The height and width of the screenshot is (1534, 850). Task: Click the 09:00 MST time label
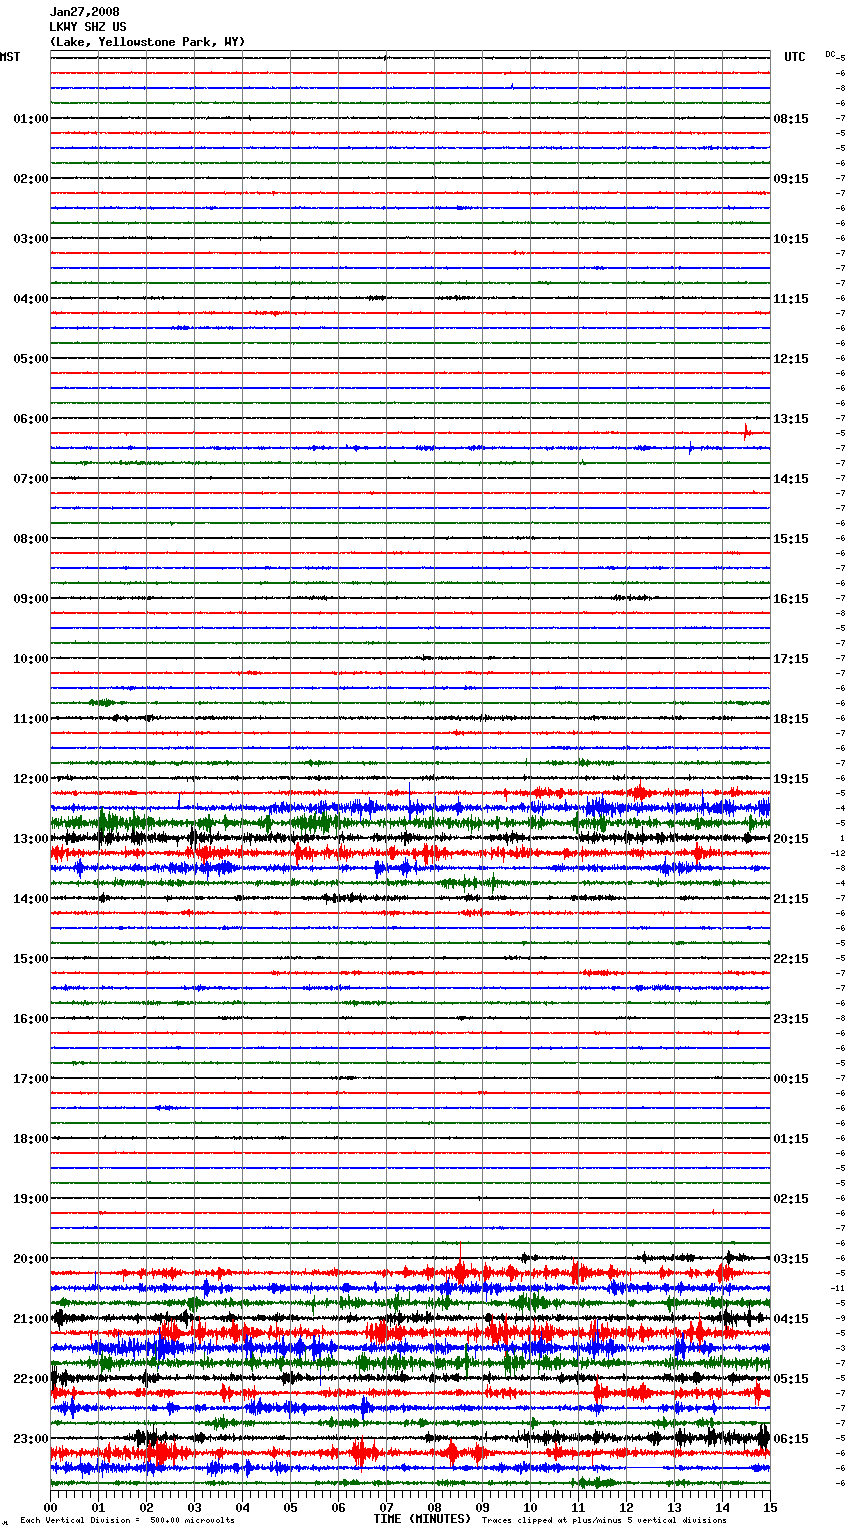(31, 599)
